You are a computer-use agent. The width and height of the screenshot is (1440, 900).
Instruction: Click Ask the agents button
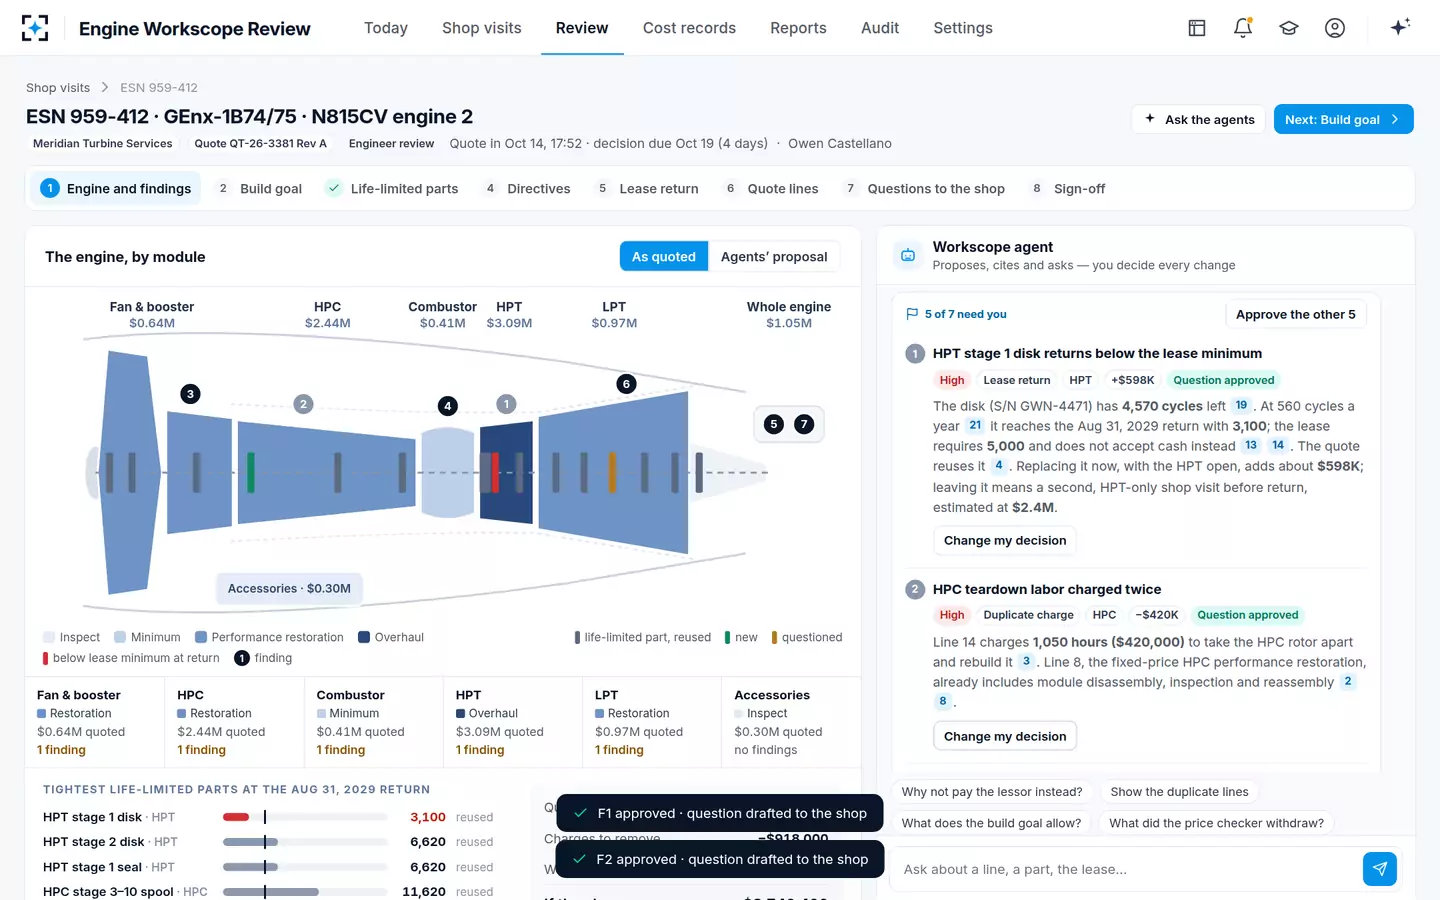[x=1199, y=119]
